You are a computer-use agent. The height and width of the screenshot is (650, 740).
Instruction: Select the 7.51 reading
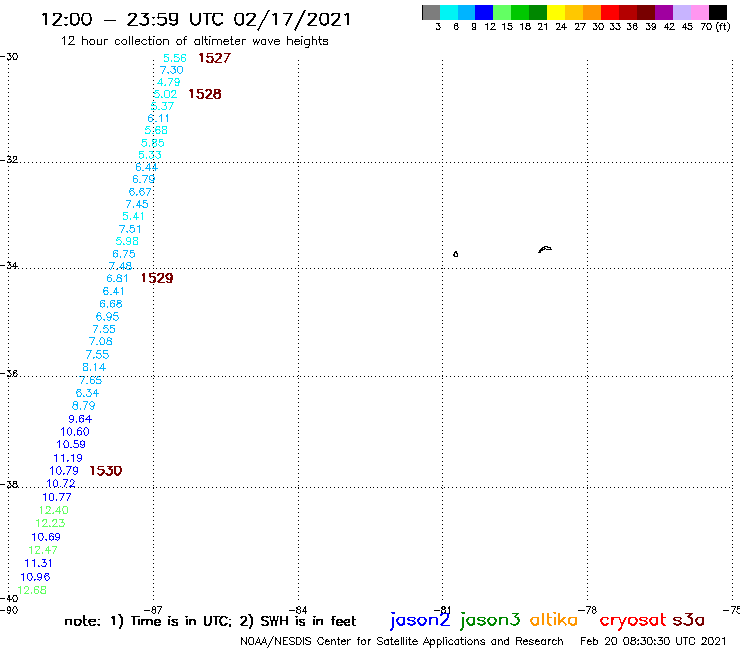tap(130, 229)
